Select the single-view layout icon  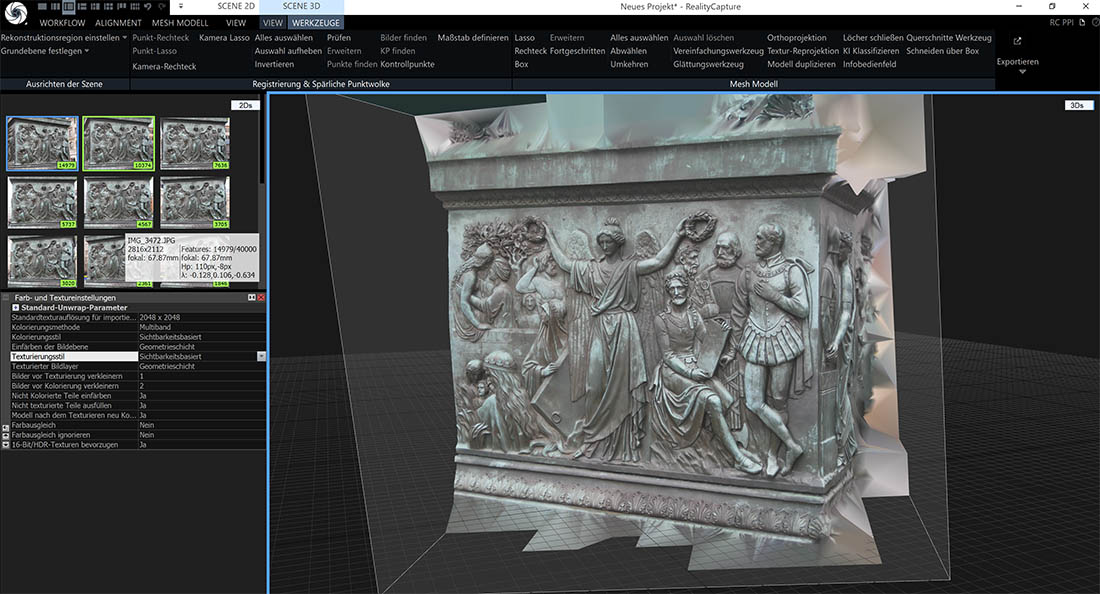coord(41,6)
